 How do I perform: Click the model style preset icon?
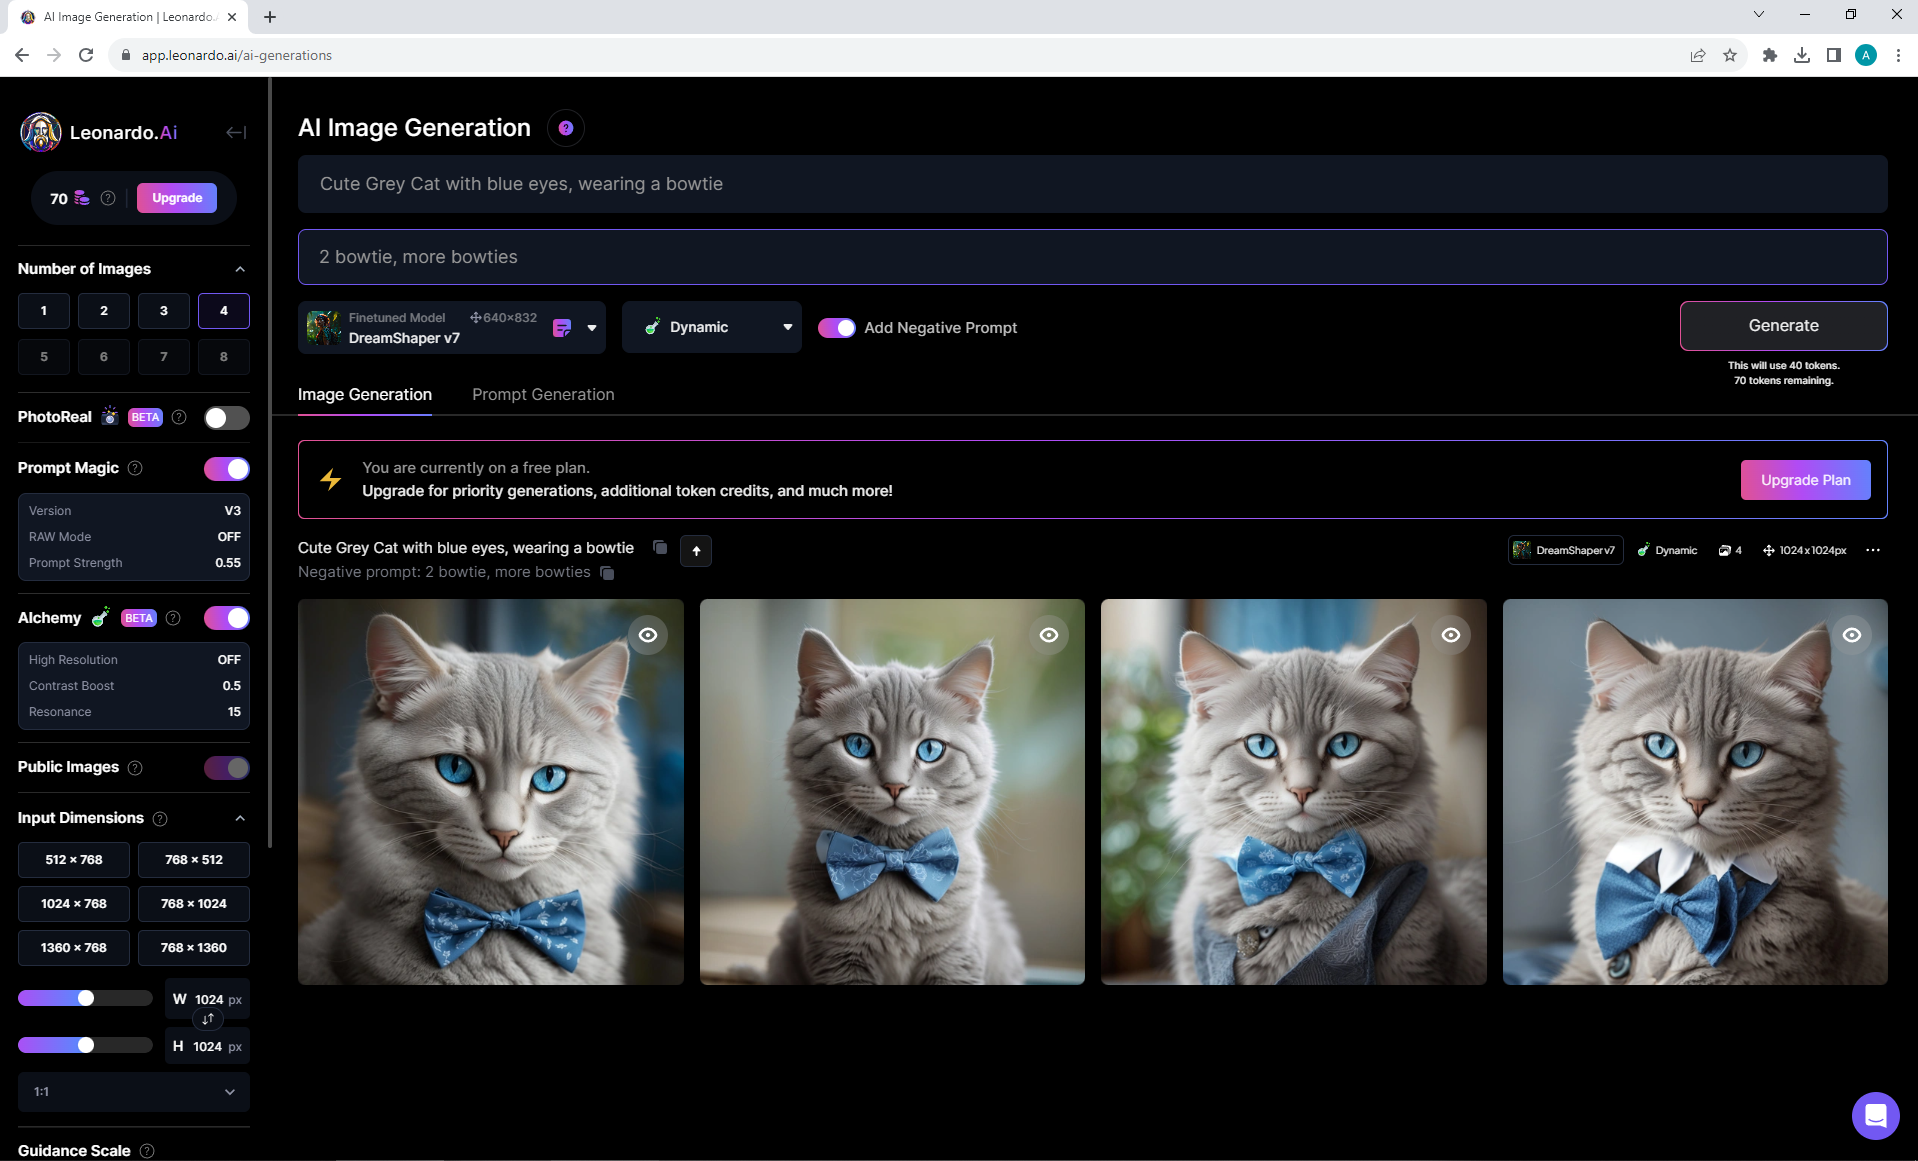(x=562, y=328)
